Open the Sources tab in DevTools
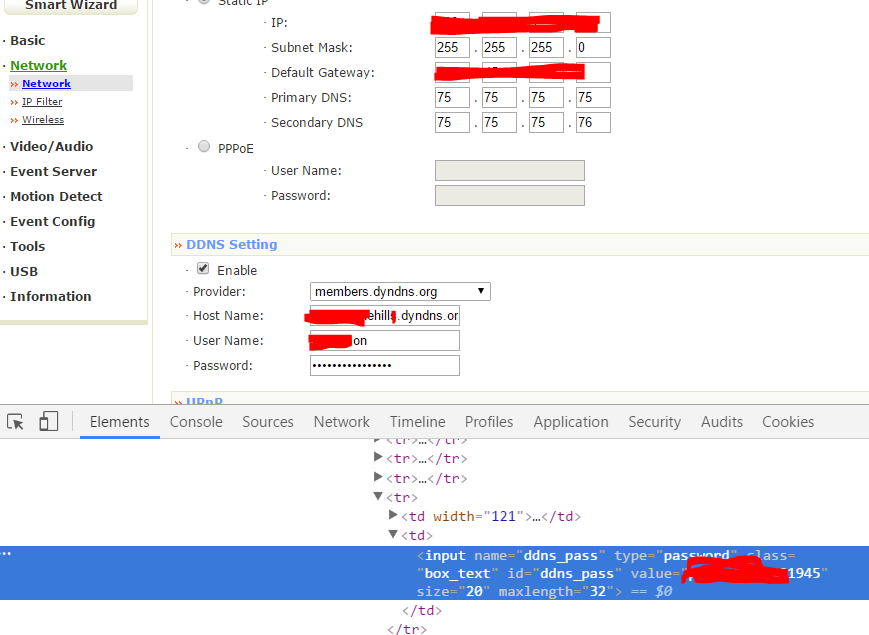This screenshot has width=869, height=635. 268,422
